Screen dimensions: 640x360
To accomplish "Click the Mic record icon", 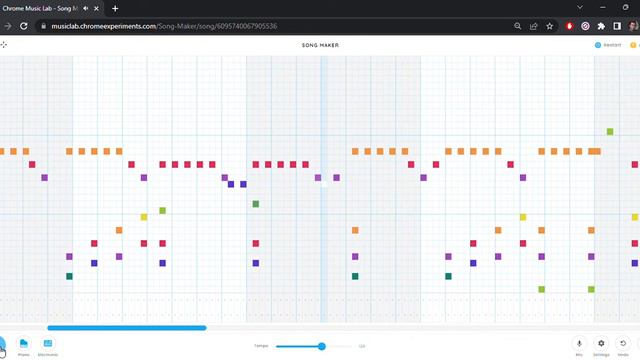I will coord(579,344).
